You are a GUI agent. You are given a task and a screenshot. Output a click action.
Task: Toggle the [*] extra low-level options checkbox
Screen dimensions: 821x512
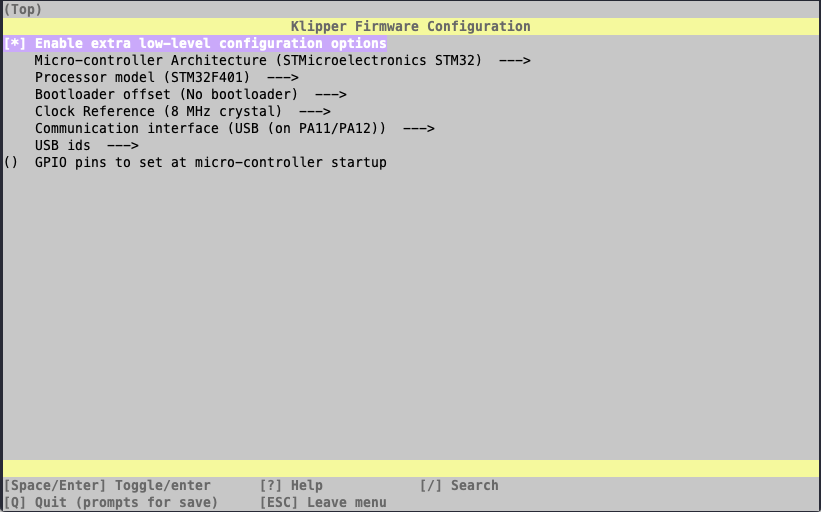(x=17, y=44)
